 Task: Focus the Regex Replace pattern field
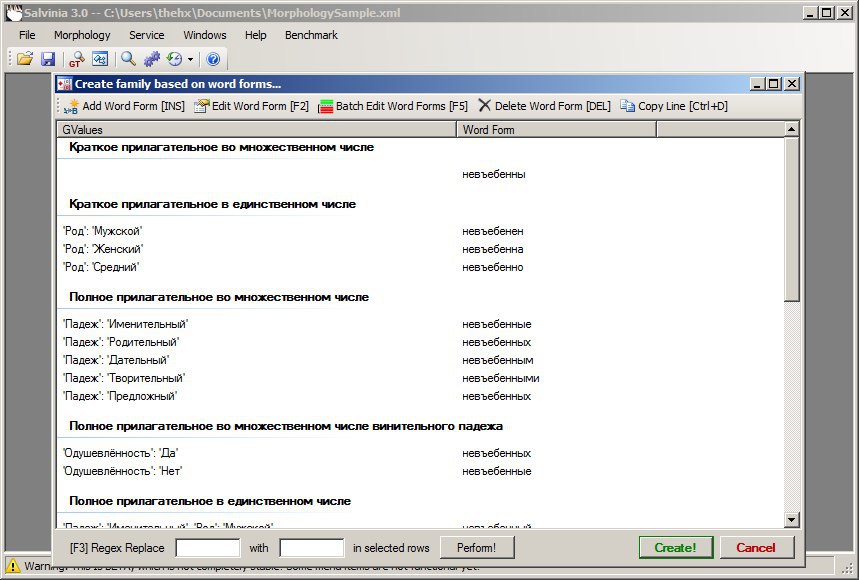[x=207, y=548]
